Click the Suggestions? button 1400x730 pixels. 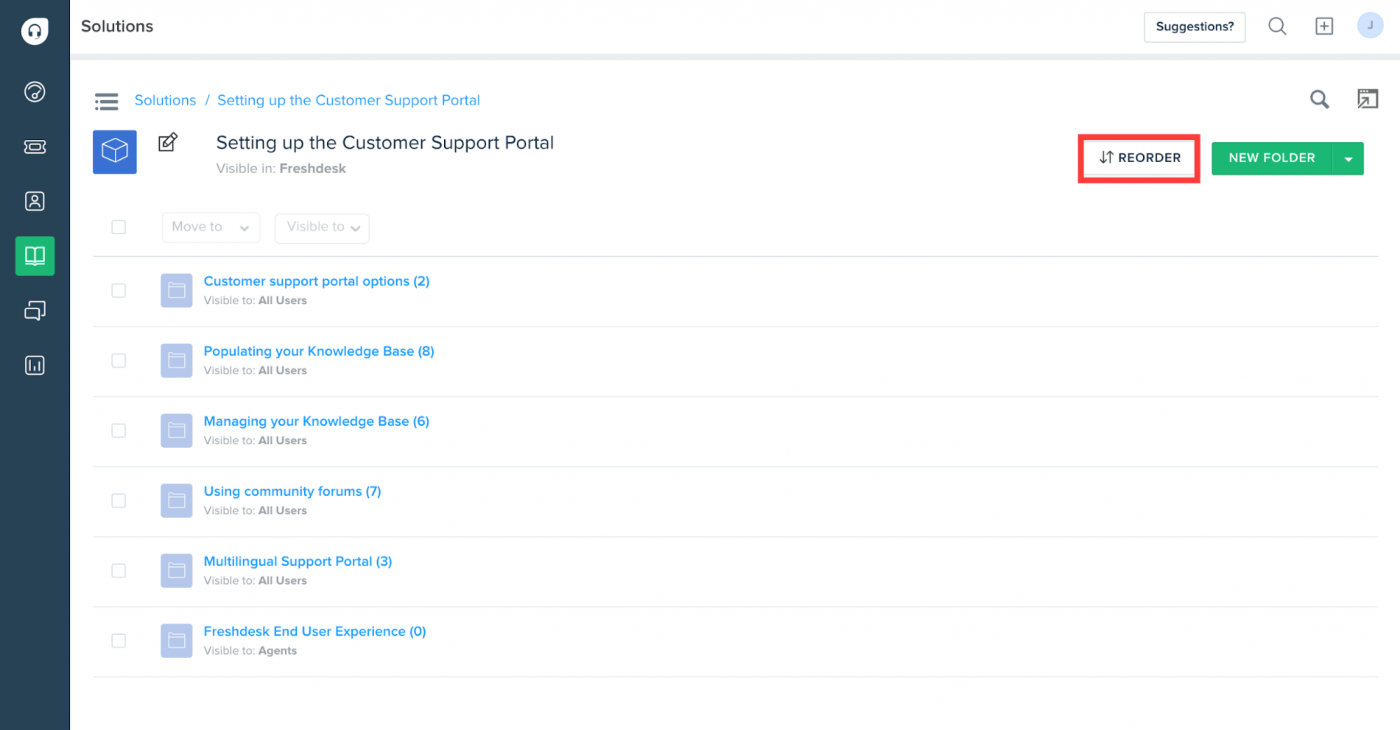pyautogui.click(x=1194, y=27)
